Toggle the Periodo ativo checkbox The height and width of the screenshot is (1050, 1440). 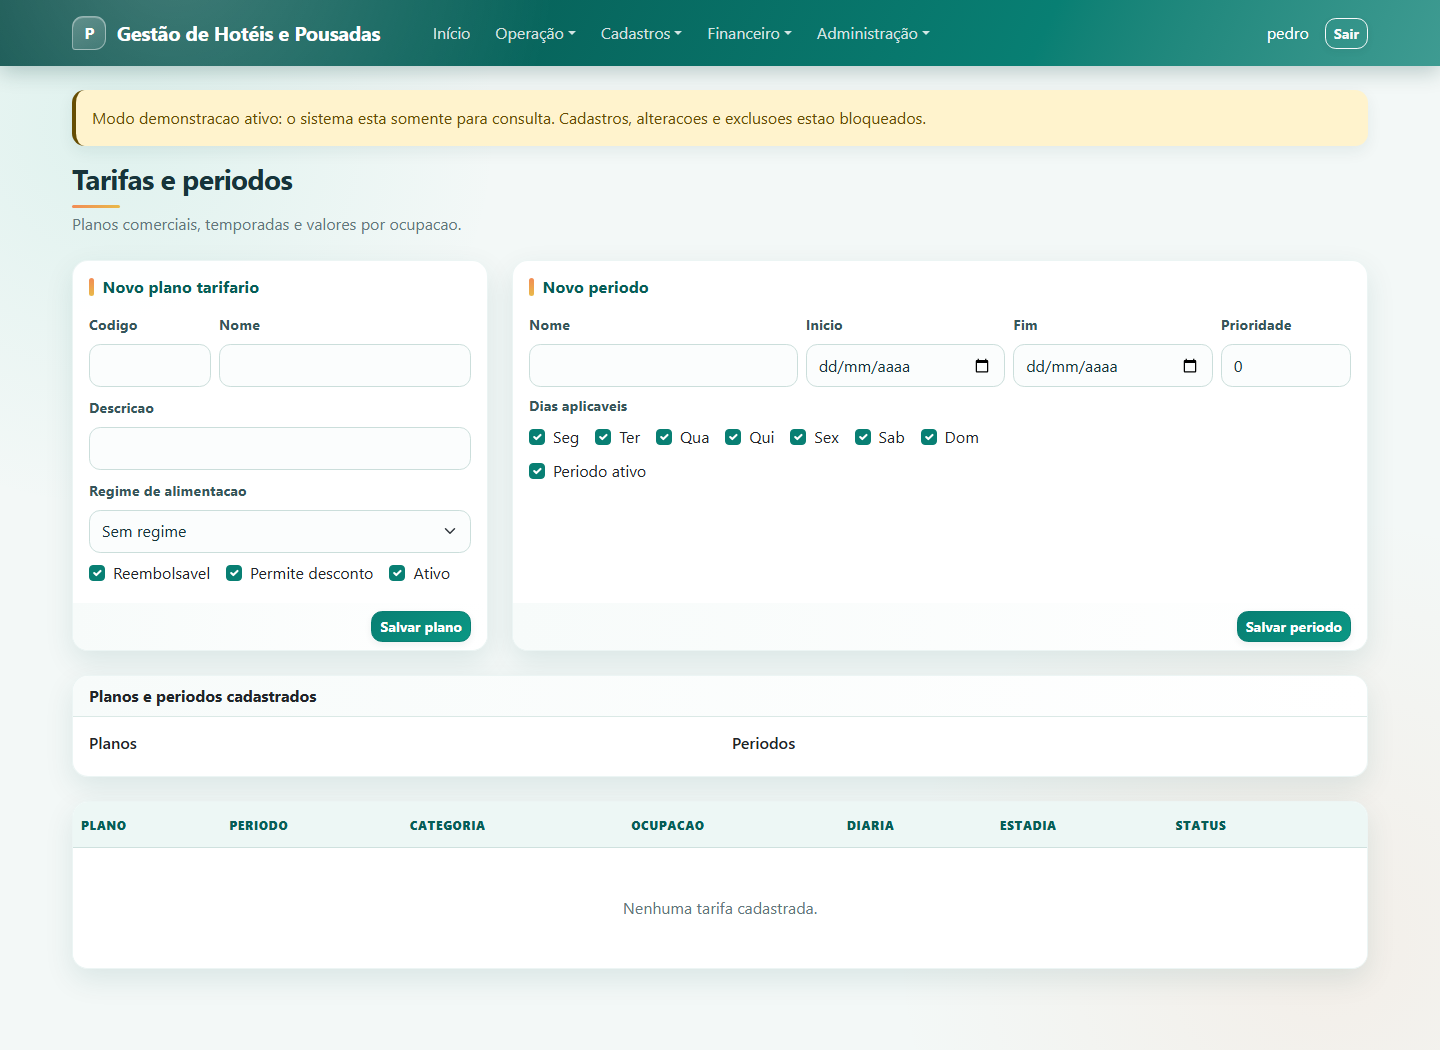pos(537,471)
